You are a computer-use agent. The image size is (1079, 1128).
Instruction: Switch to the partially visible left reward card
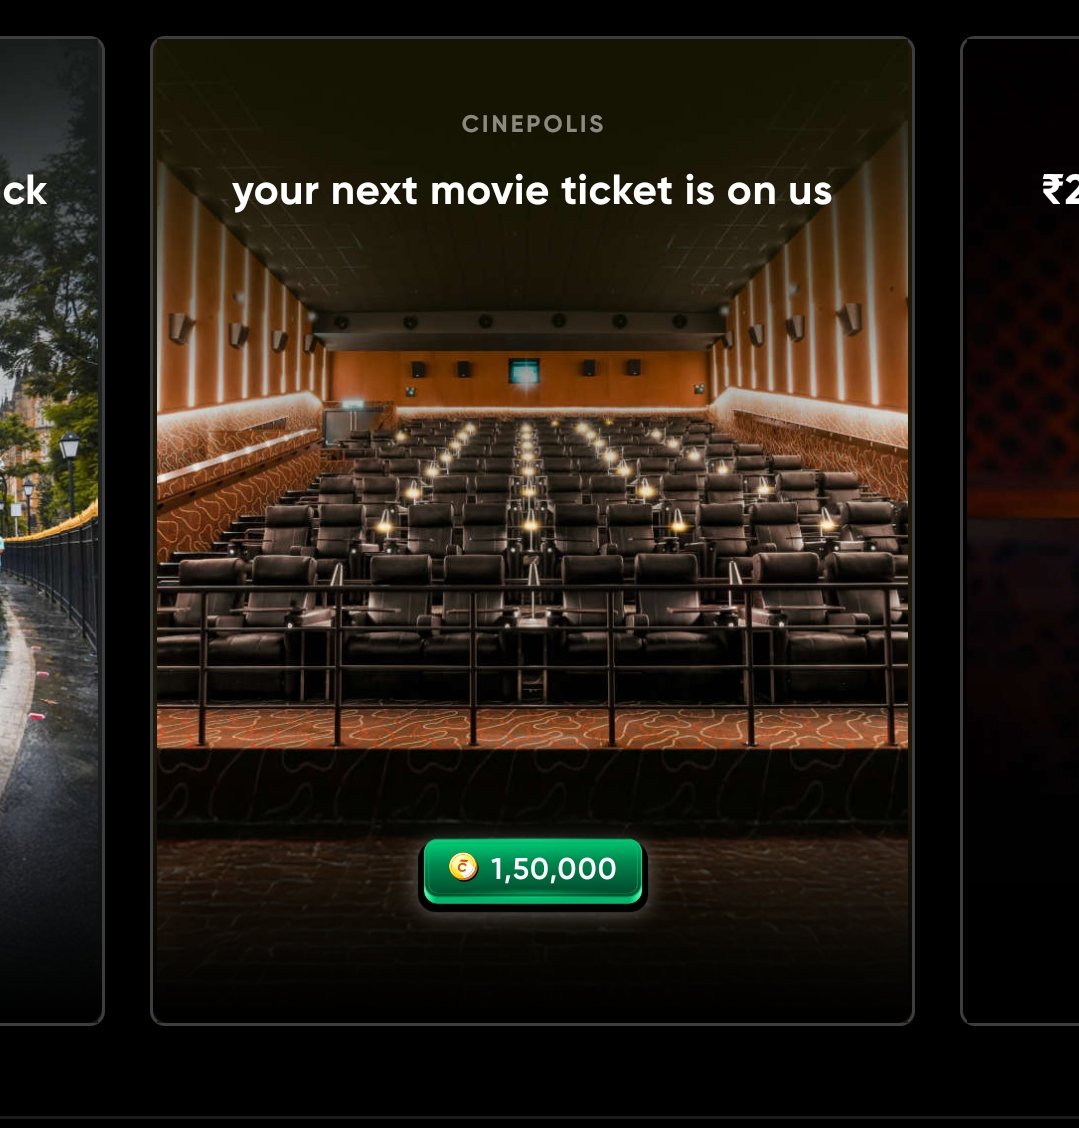click(50, 531)
